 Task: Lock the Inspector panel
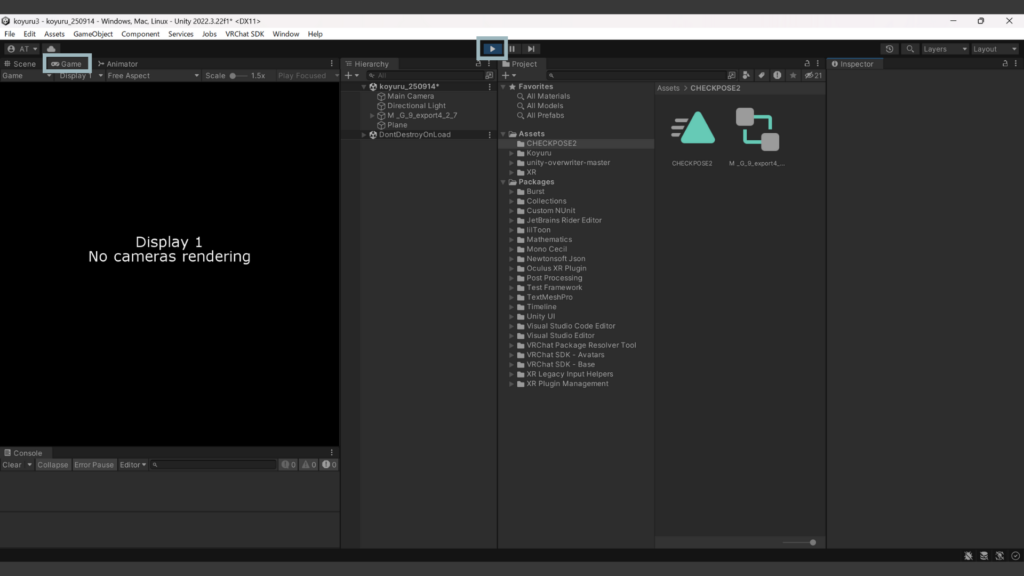(x=1004, y=64)
